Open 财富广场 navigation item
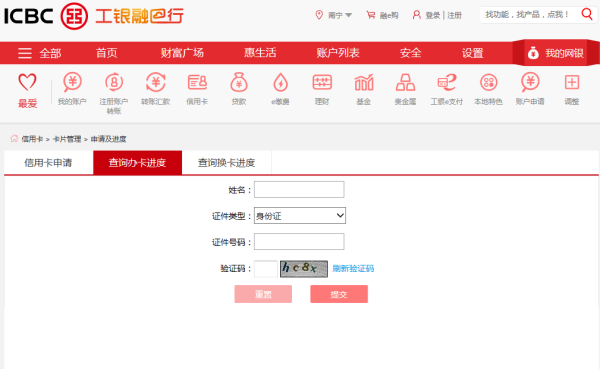This screenshot has height=369, width=600. [182, 53]
